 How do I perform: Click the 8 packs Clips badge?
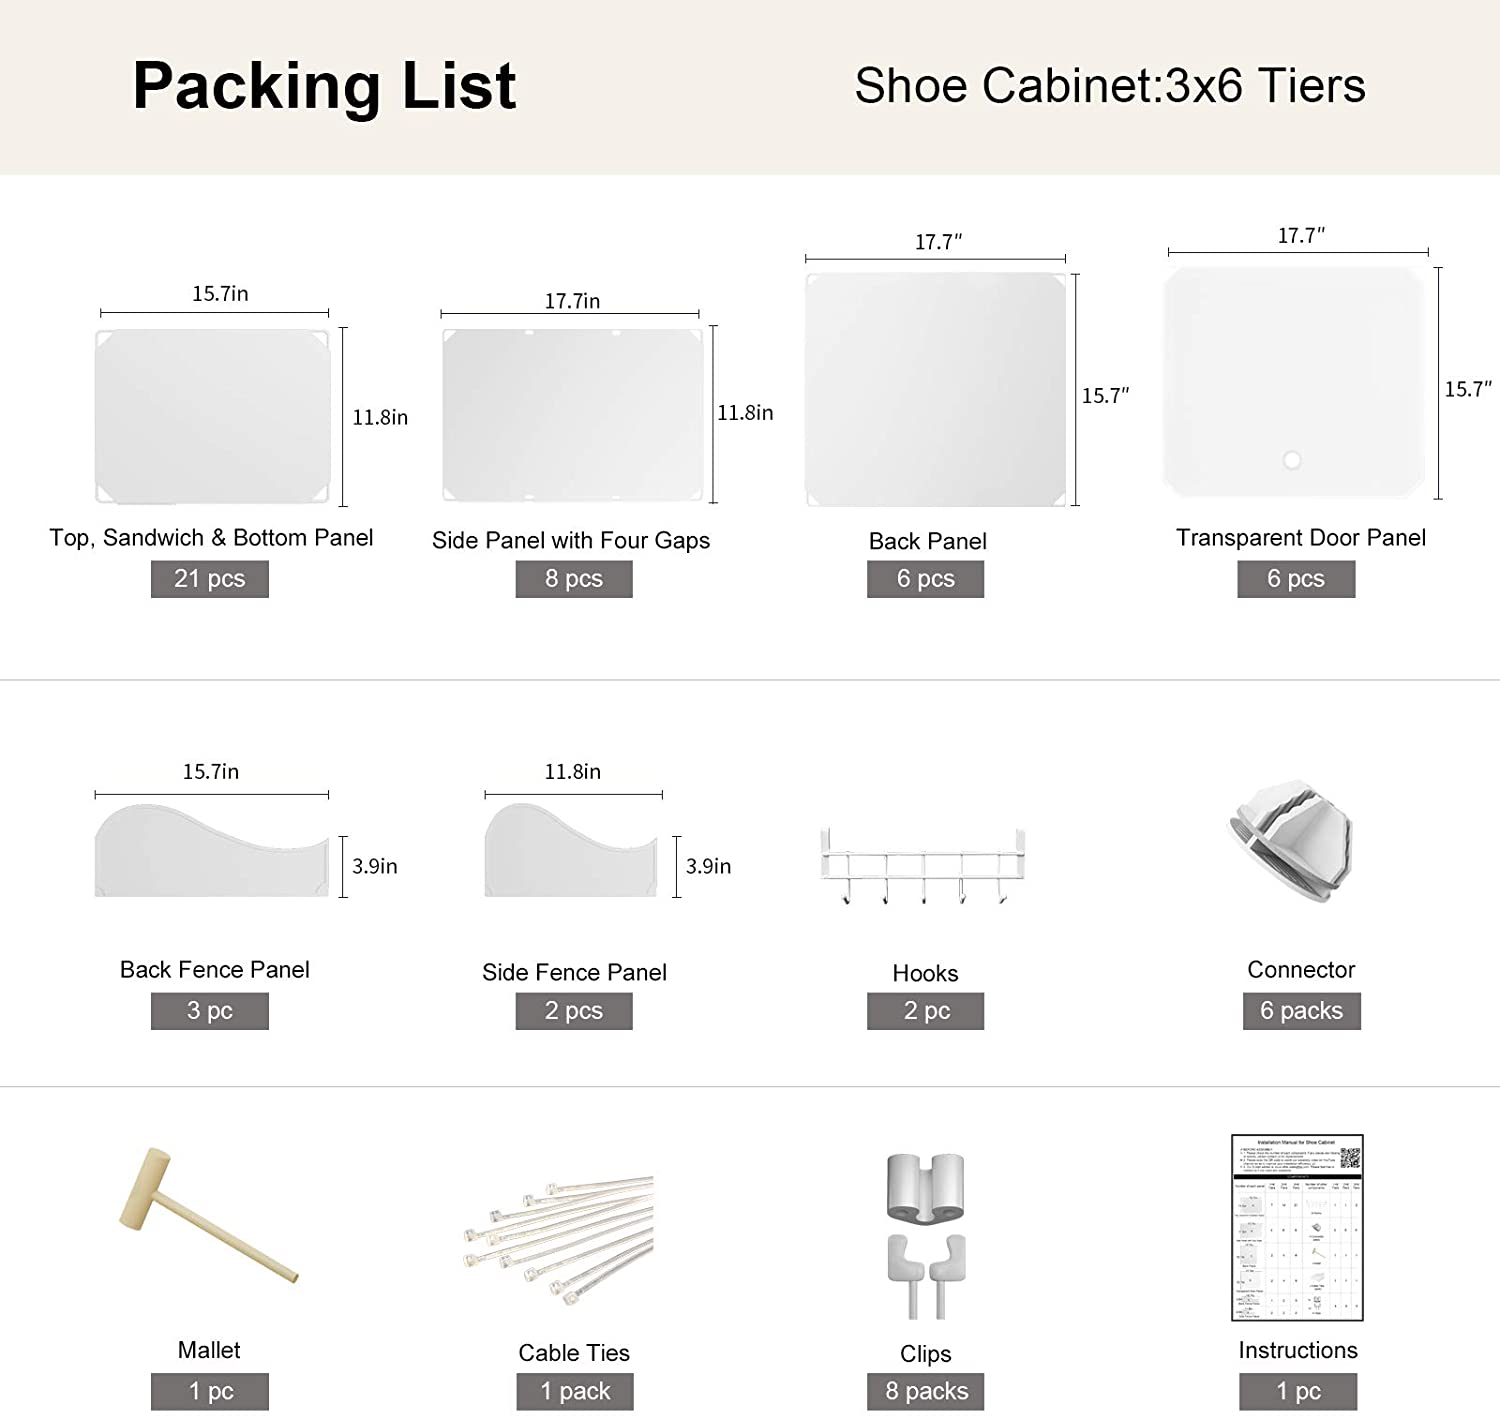(x=926, y=1391)
